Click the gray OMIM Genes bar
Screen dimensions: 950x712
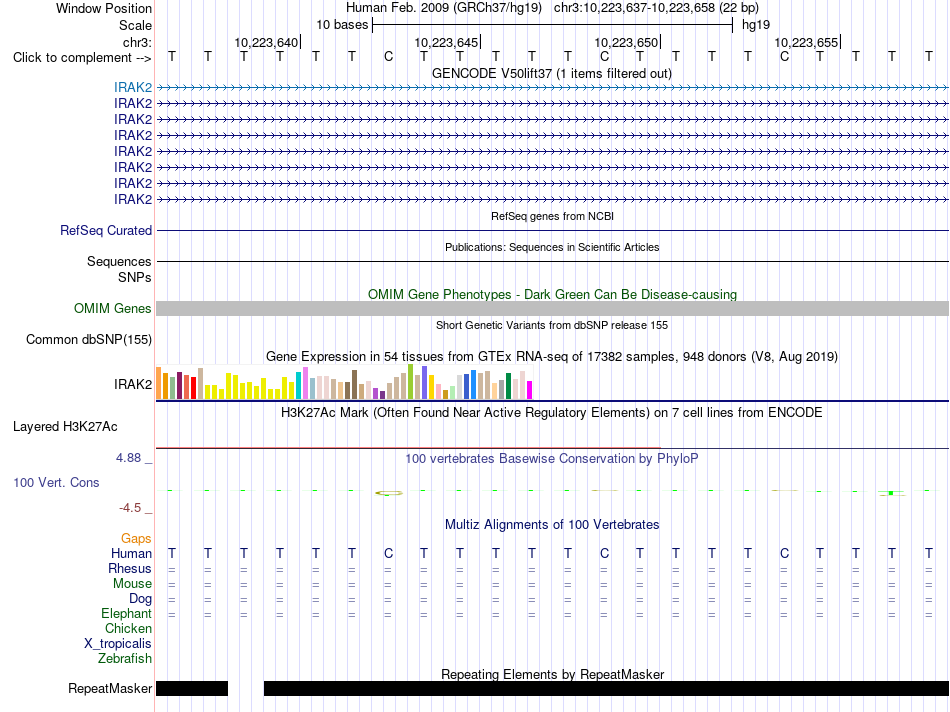[553, 308]
